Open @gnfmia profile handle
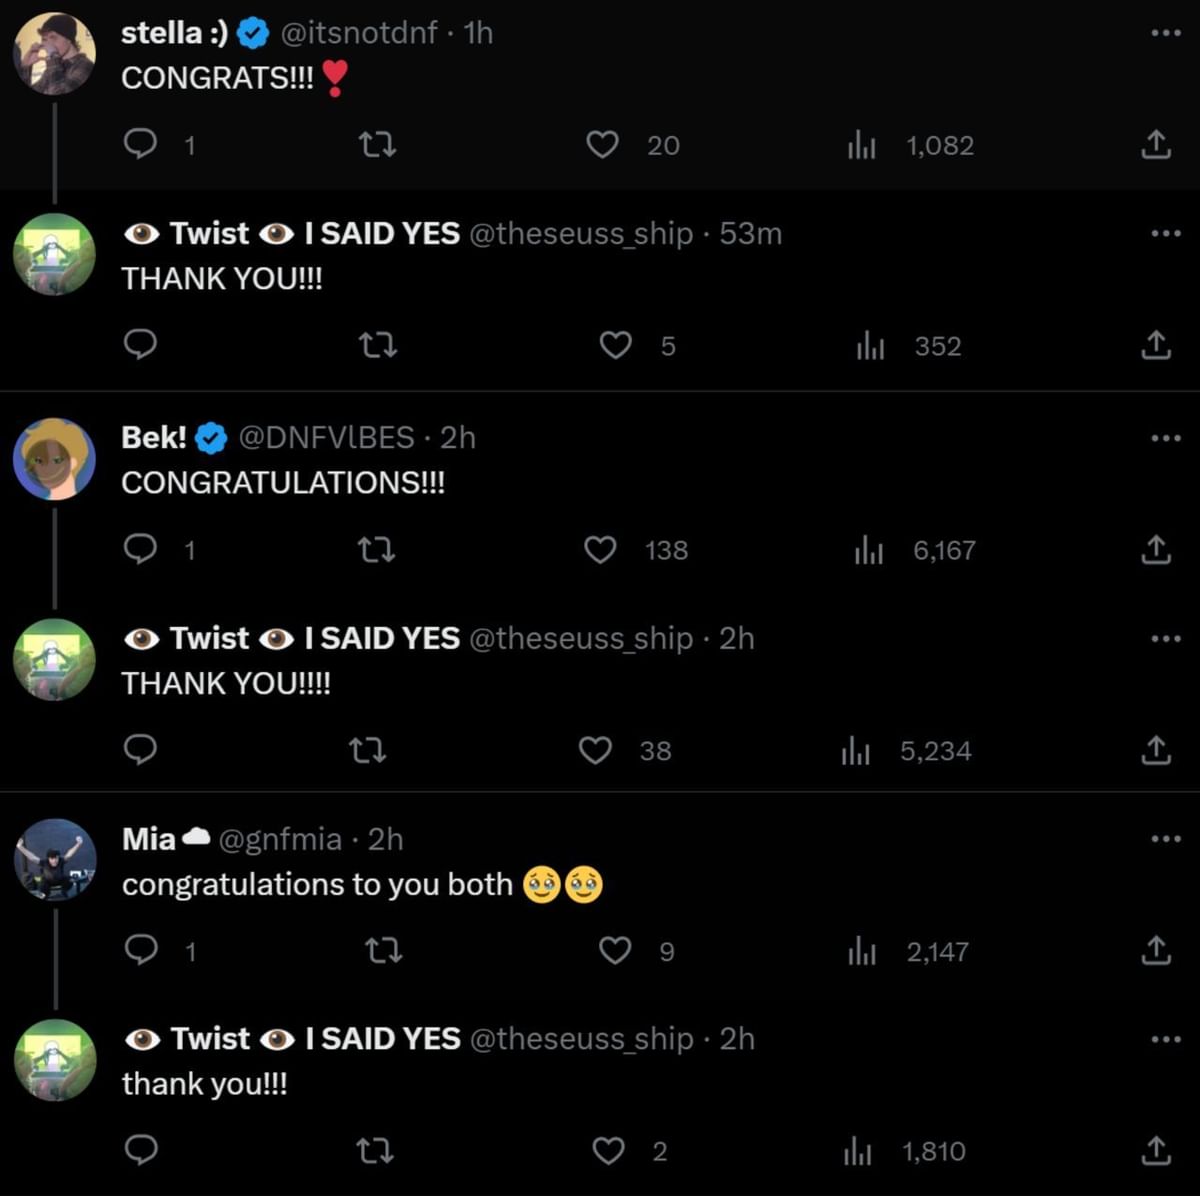 280,839
